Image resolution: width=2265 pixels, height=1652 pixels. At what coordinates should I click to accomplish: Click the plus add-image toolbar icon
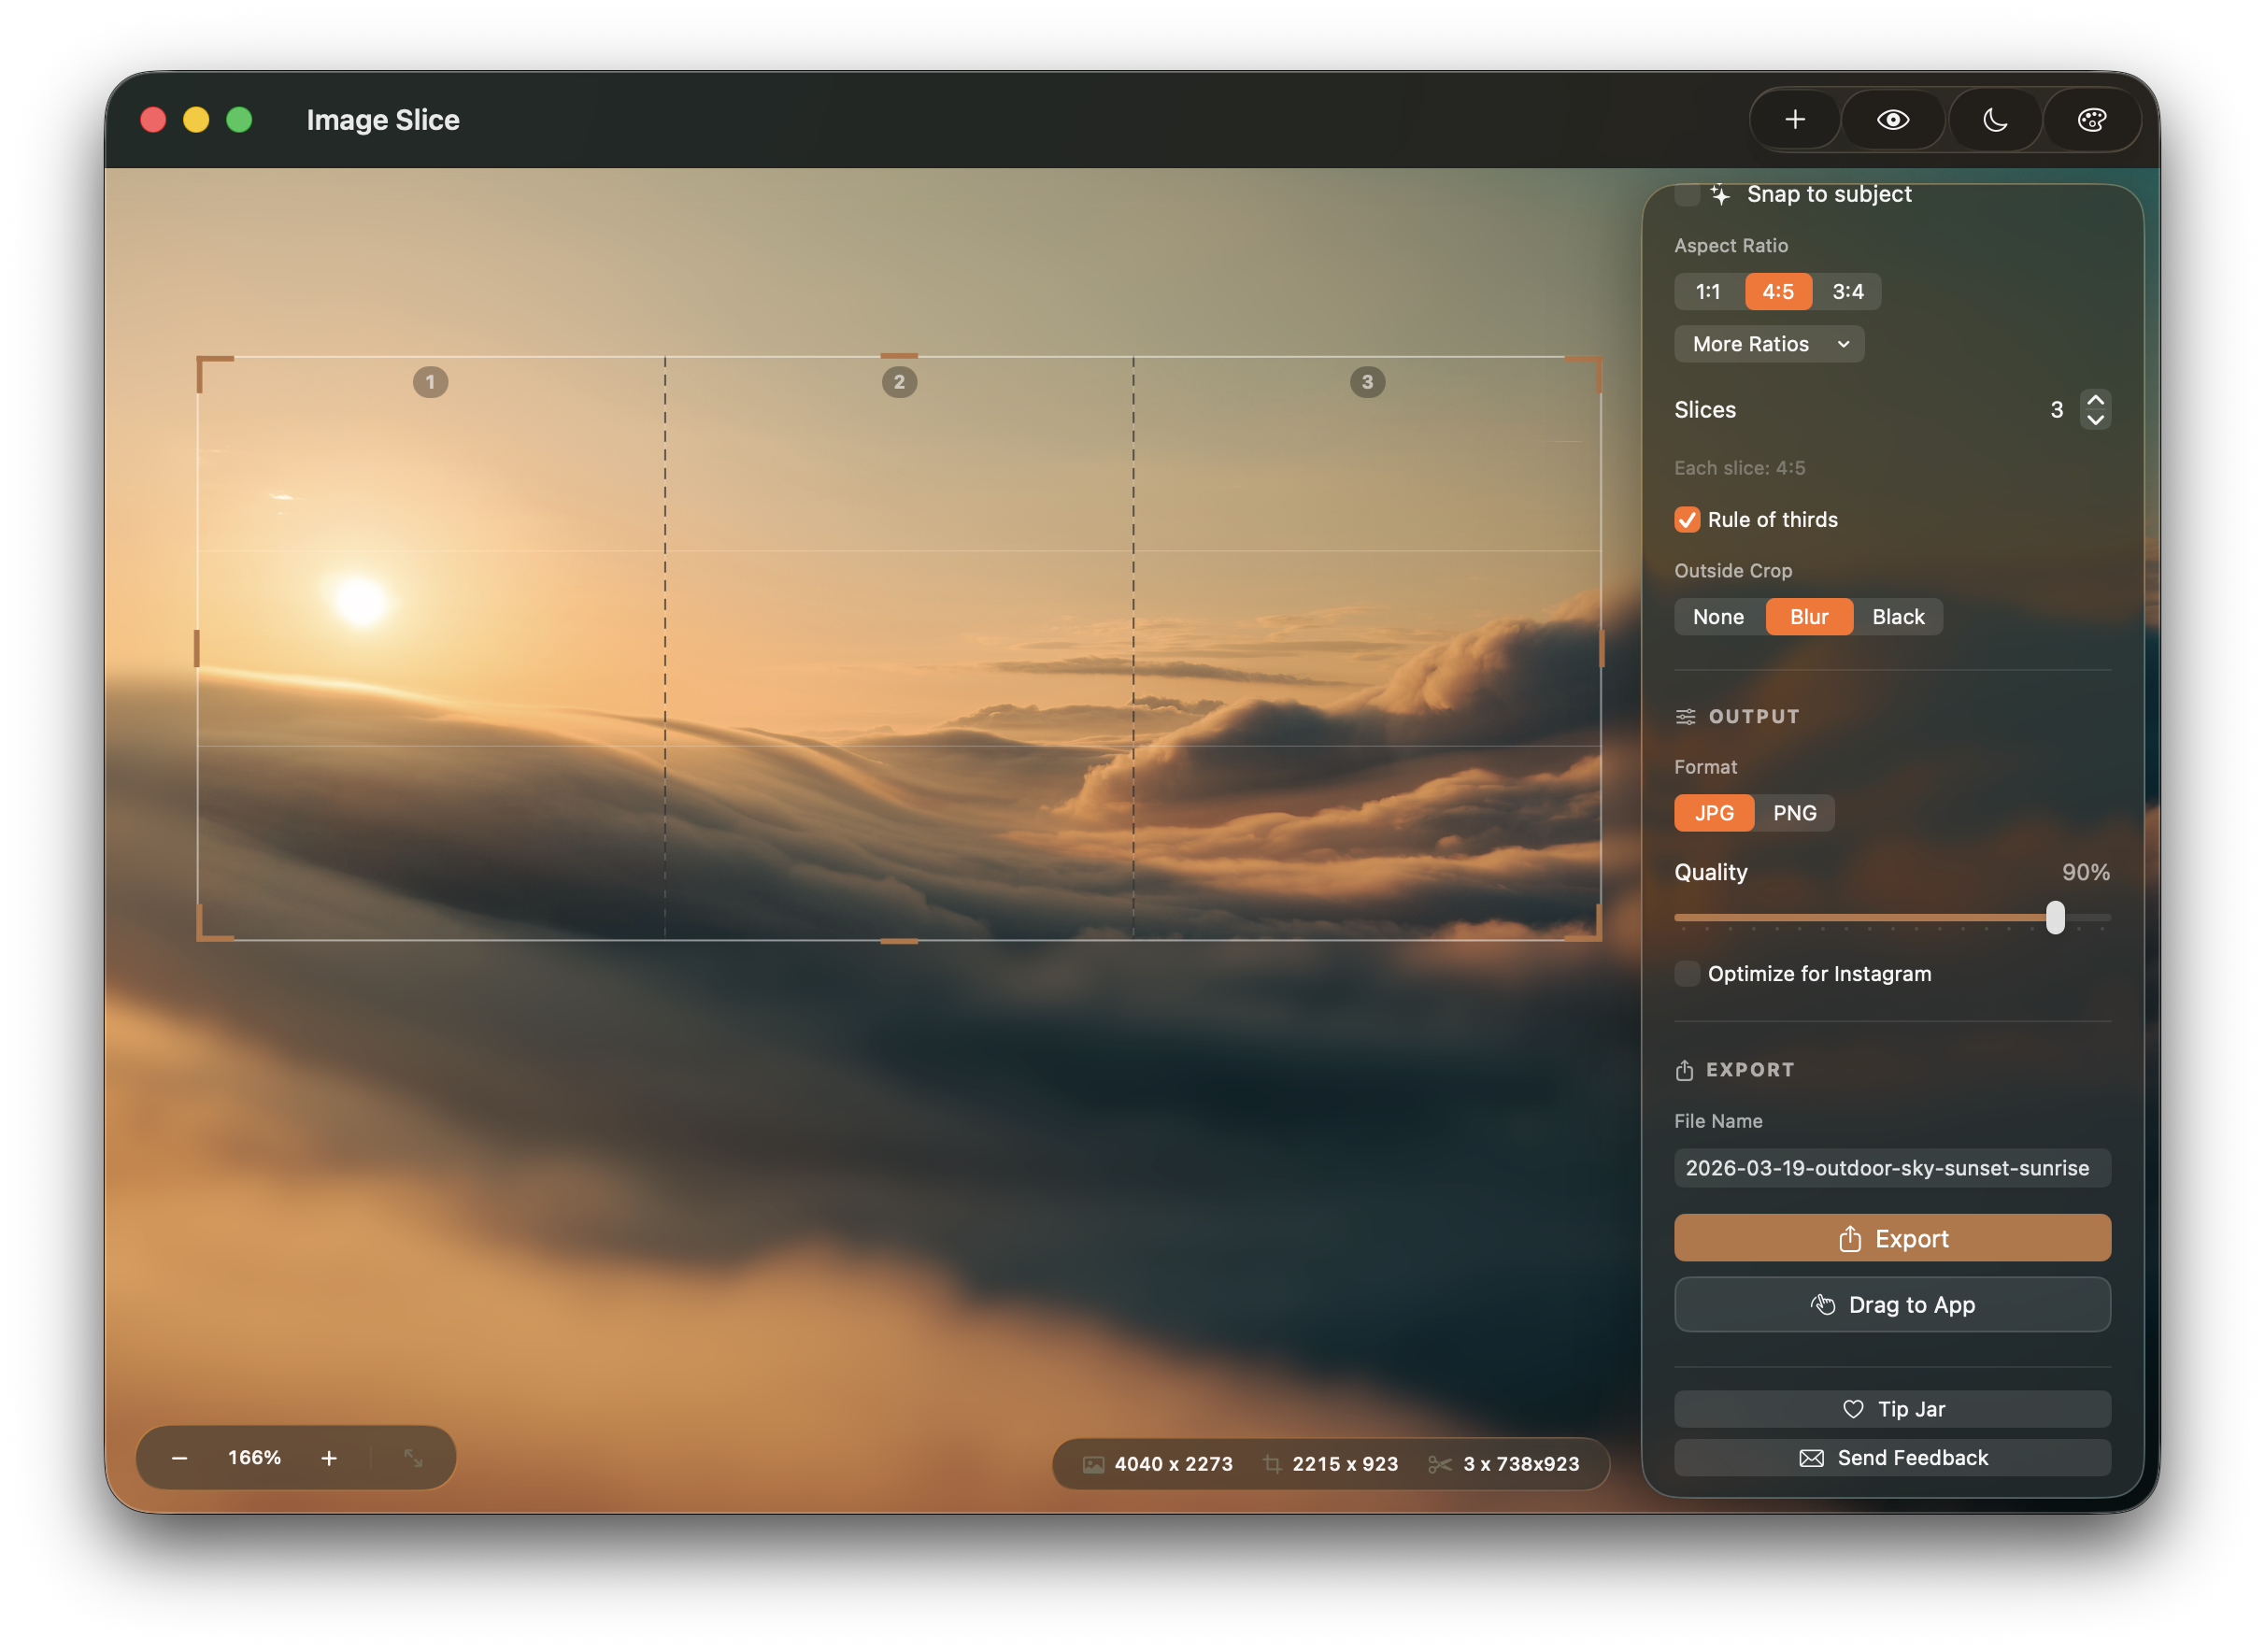point(1795,120)
